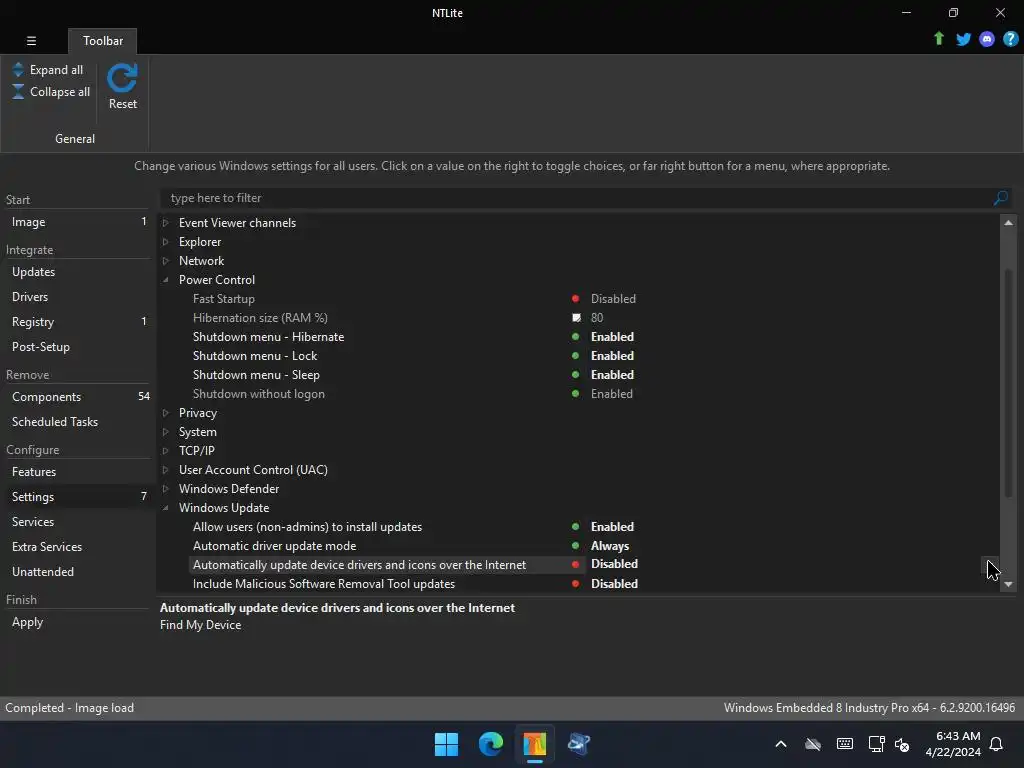Open the clock showing 6:43 AM

tap(953, 744)
